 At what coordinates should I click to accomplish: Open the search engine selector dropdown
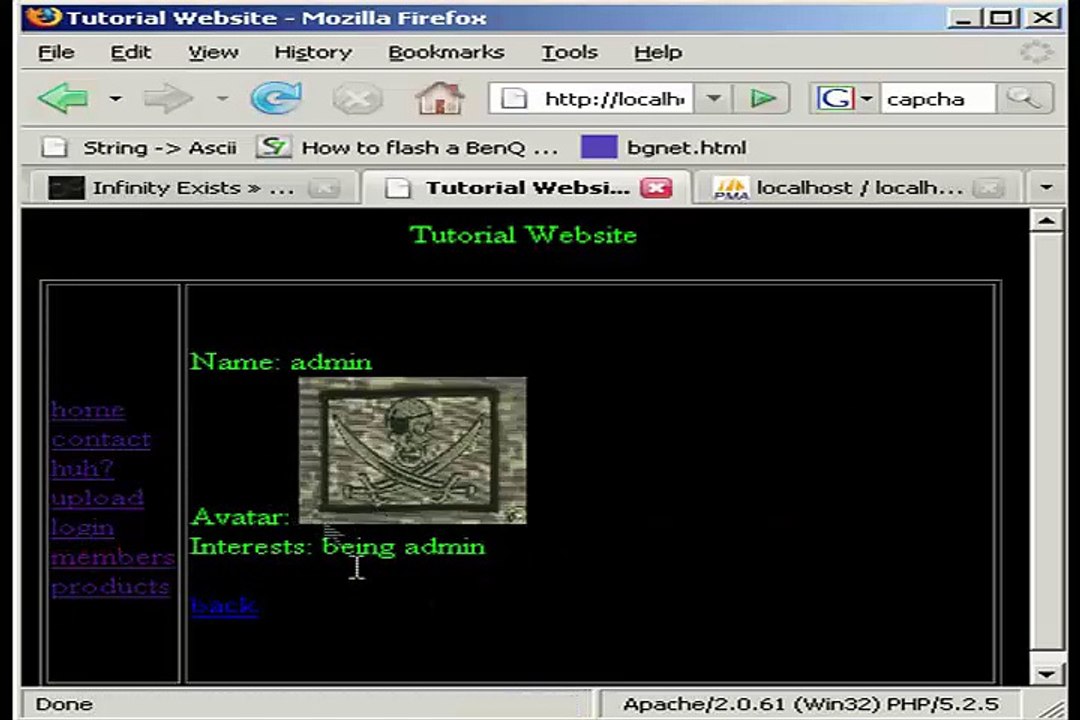(x=866, y=99)
